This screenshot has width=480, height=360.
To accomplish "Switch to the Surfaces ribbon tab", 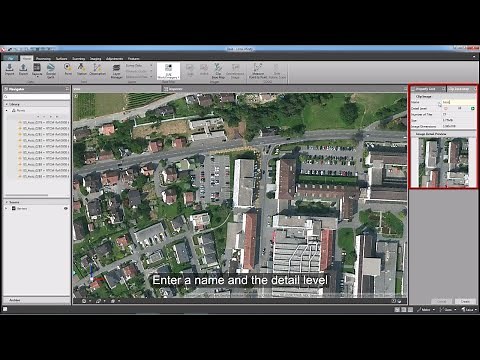I will [x=61, y=59].
